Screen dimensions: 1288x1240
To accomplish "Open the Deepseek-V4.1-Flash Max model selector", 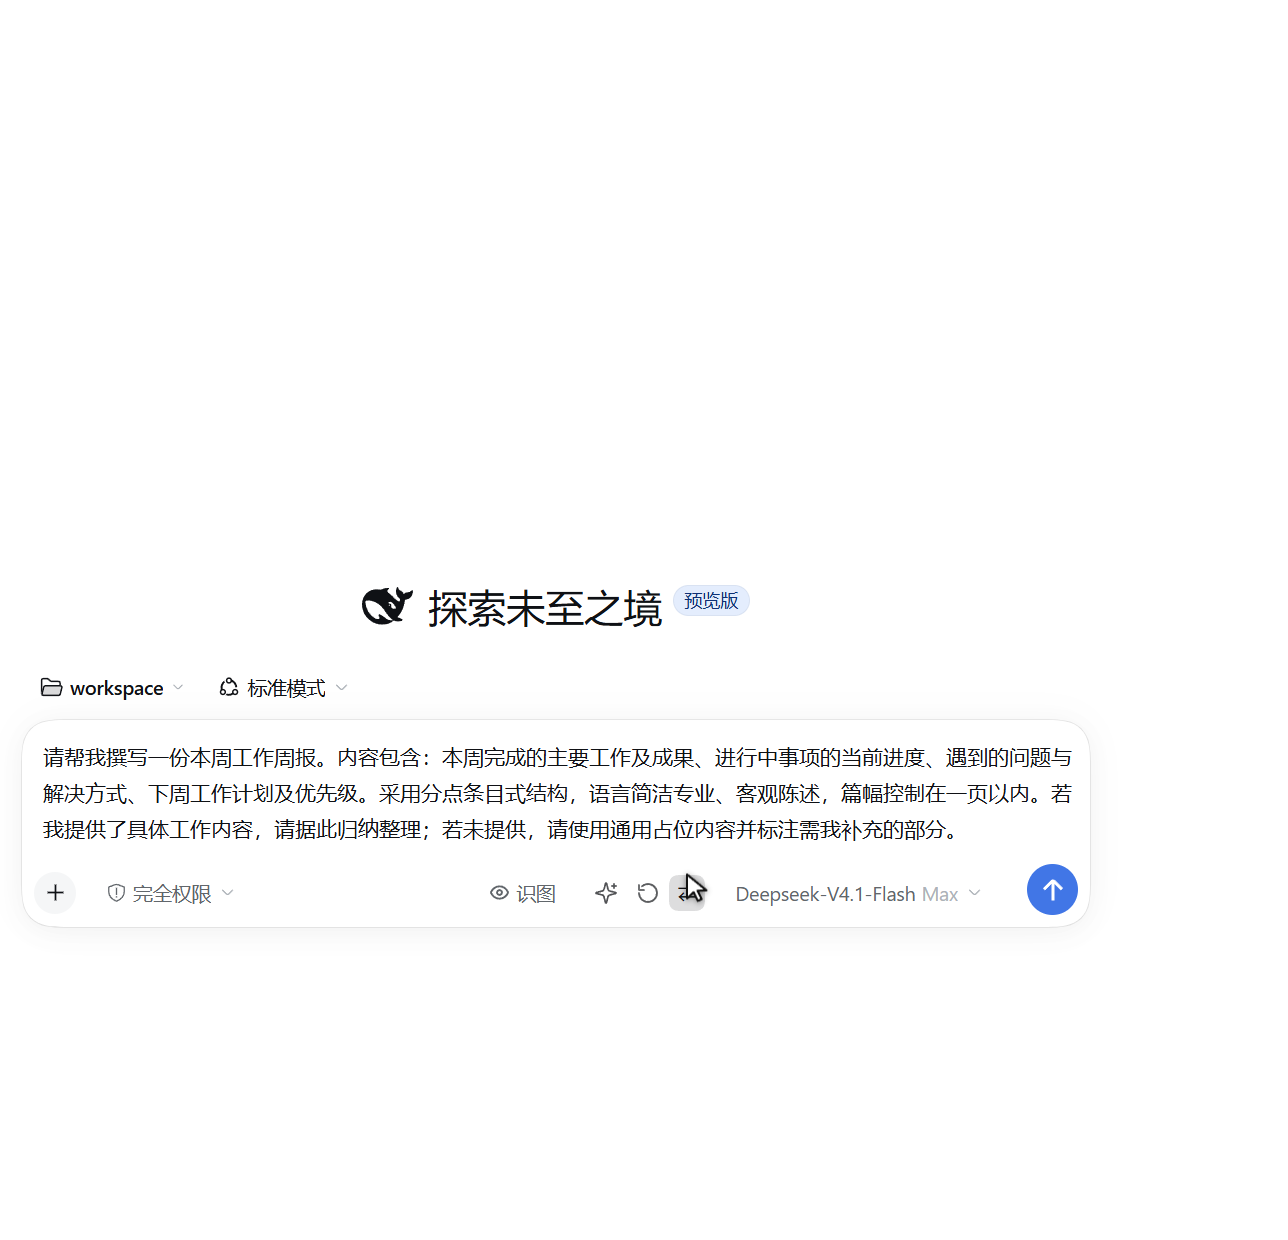I will [x=858, y=894].
